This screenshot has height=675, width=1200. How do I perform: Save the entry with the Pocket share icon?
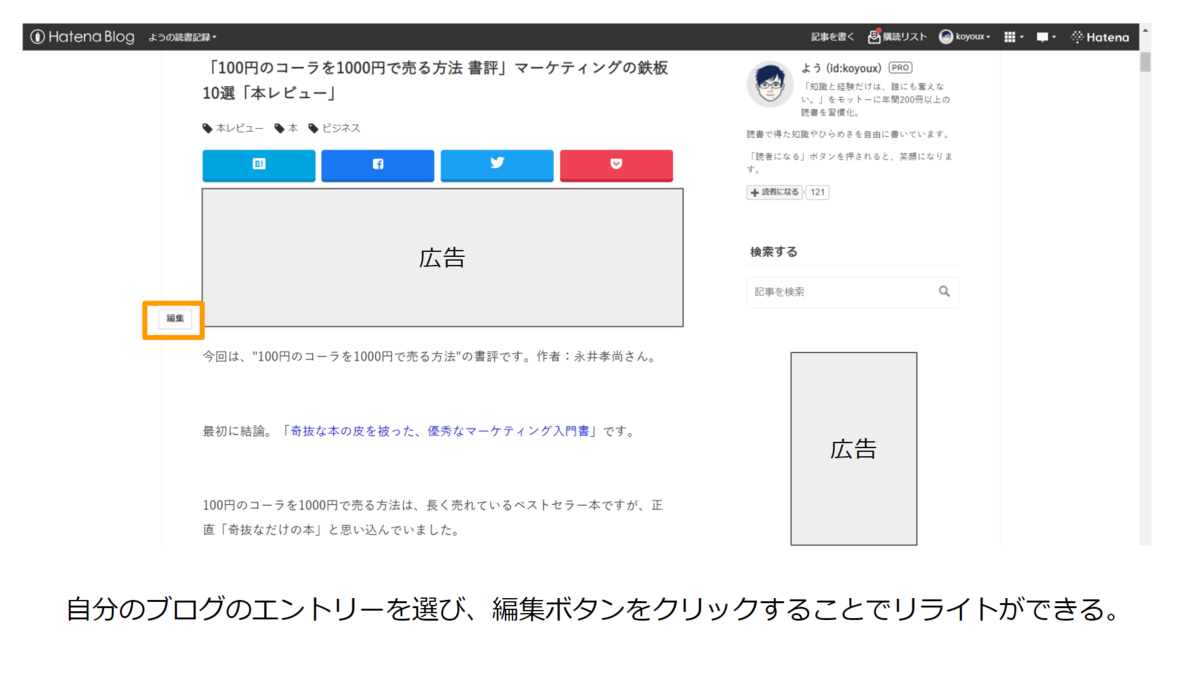(x=616, y=165)
